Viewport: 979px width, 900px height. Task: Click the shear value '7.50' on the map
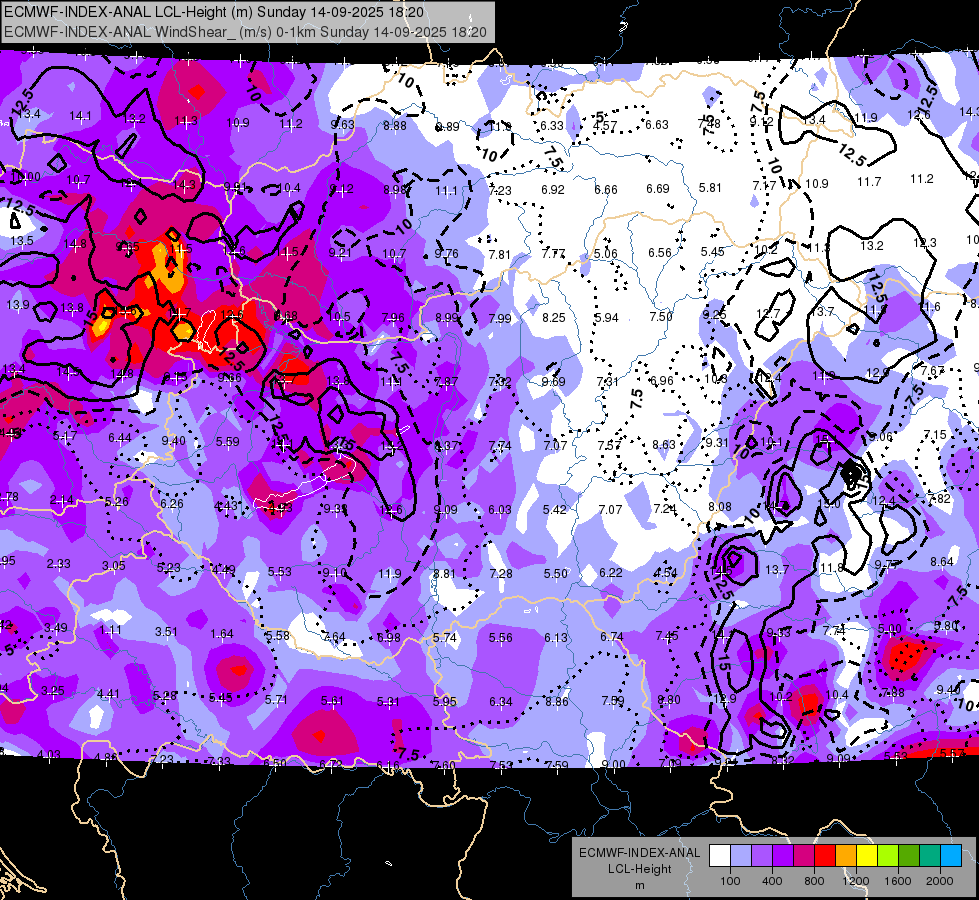[661, 317]
